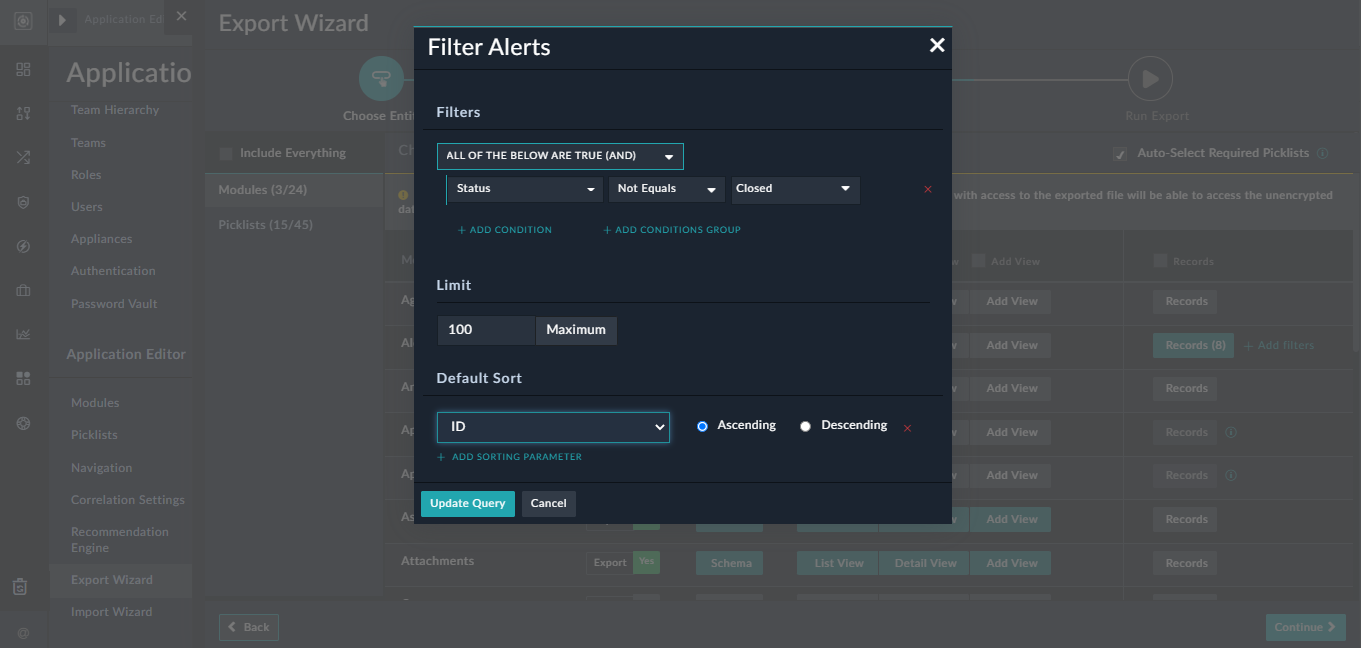Expand the Not Equals operator dropdown
The width and height of the screenshot is (1361, 648).
click(x=666, y=189)
